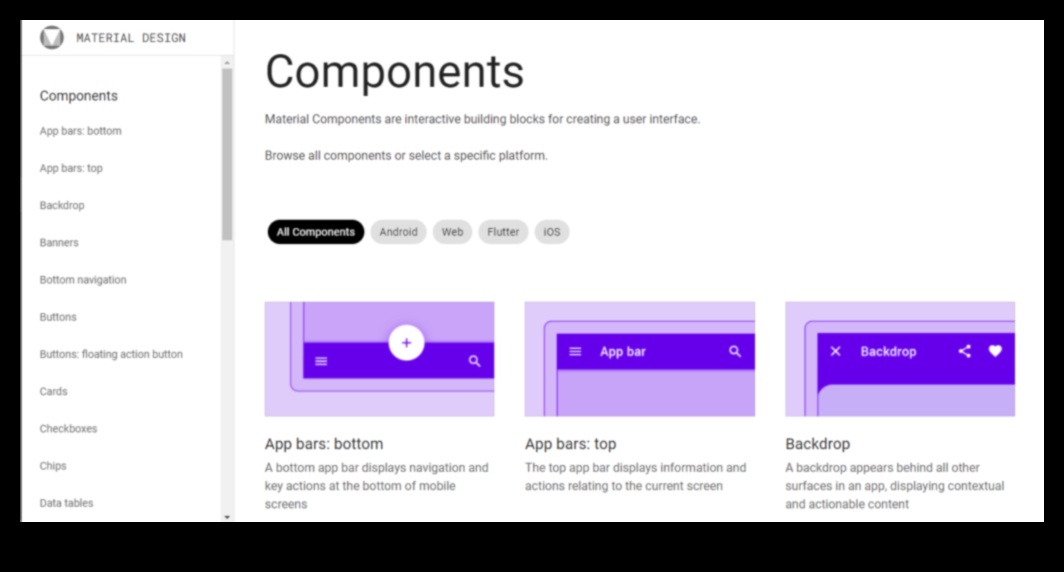Open the App bars: top card title
Screen dimensions: 1064x572
(570, 444)
